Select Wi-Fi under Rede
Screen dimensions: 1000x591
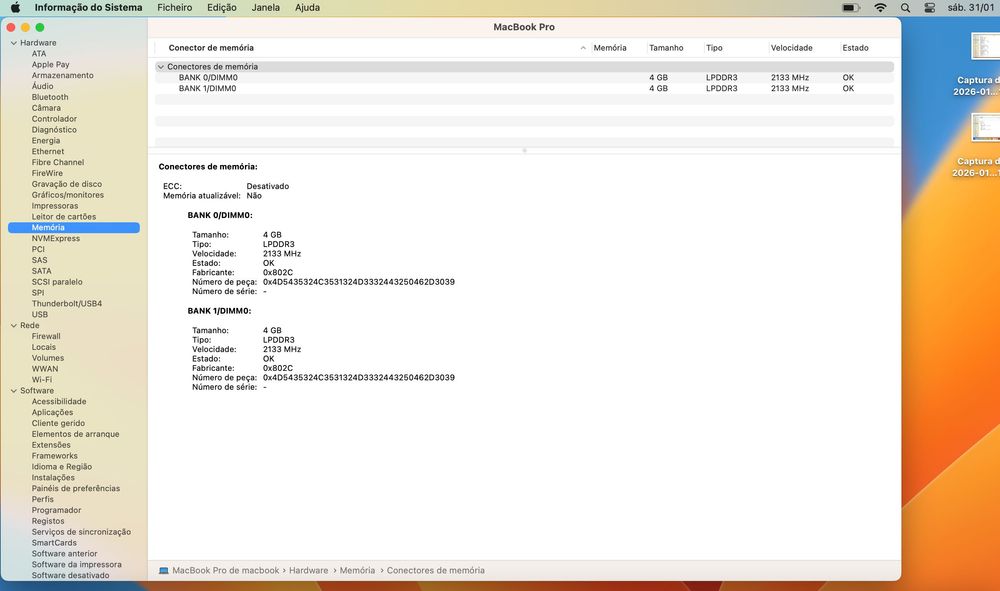[42, 379]
